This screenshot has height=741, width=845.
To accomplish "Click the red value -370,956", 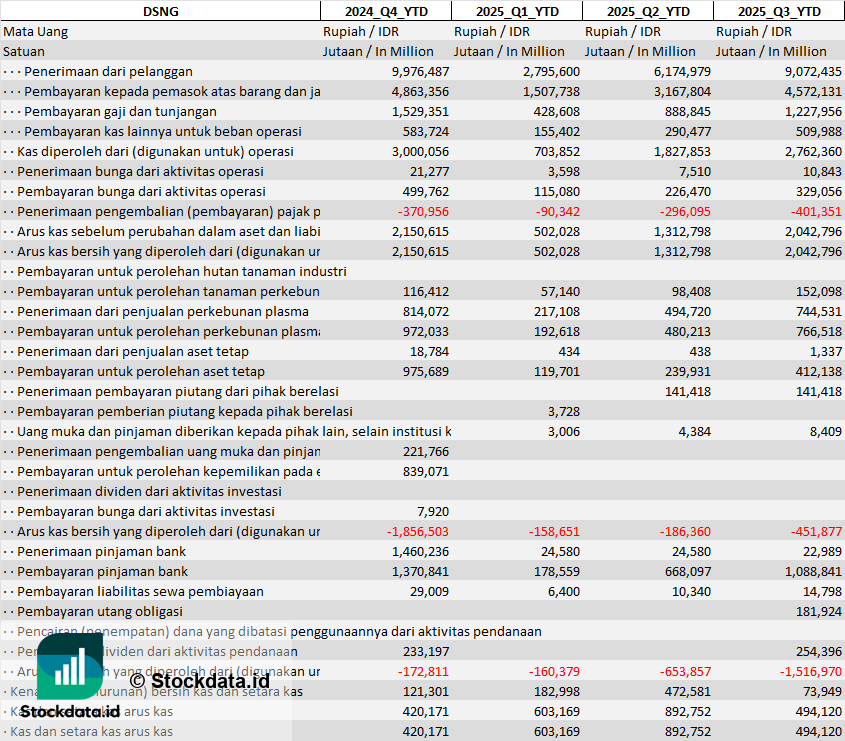I will [x=423, y=211].
